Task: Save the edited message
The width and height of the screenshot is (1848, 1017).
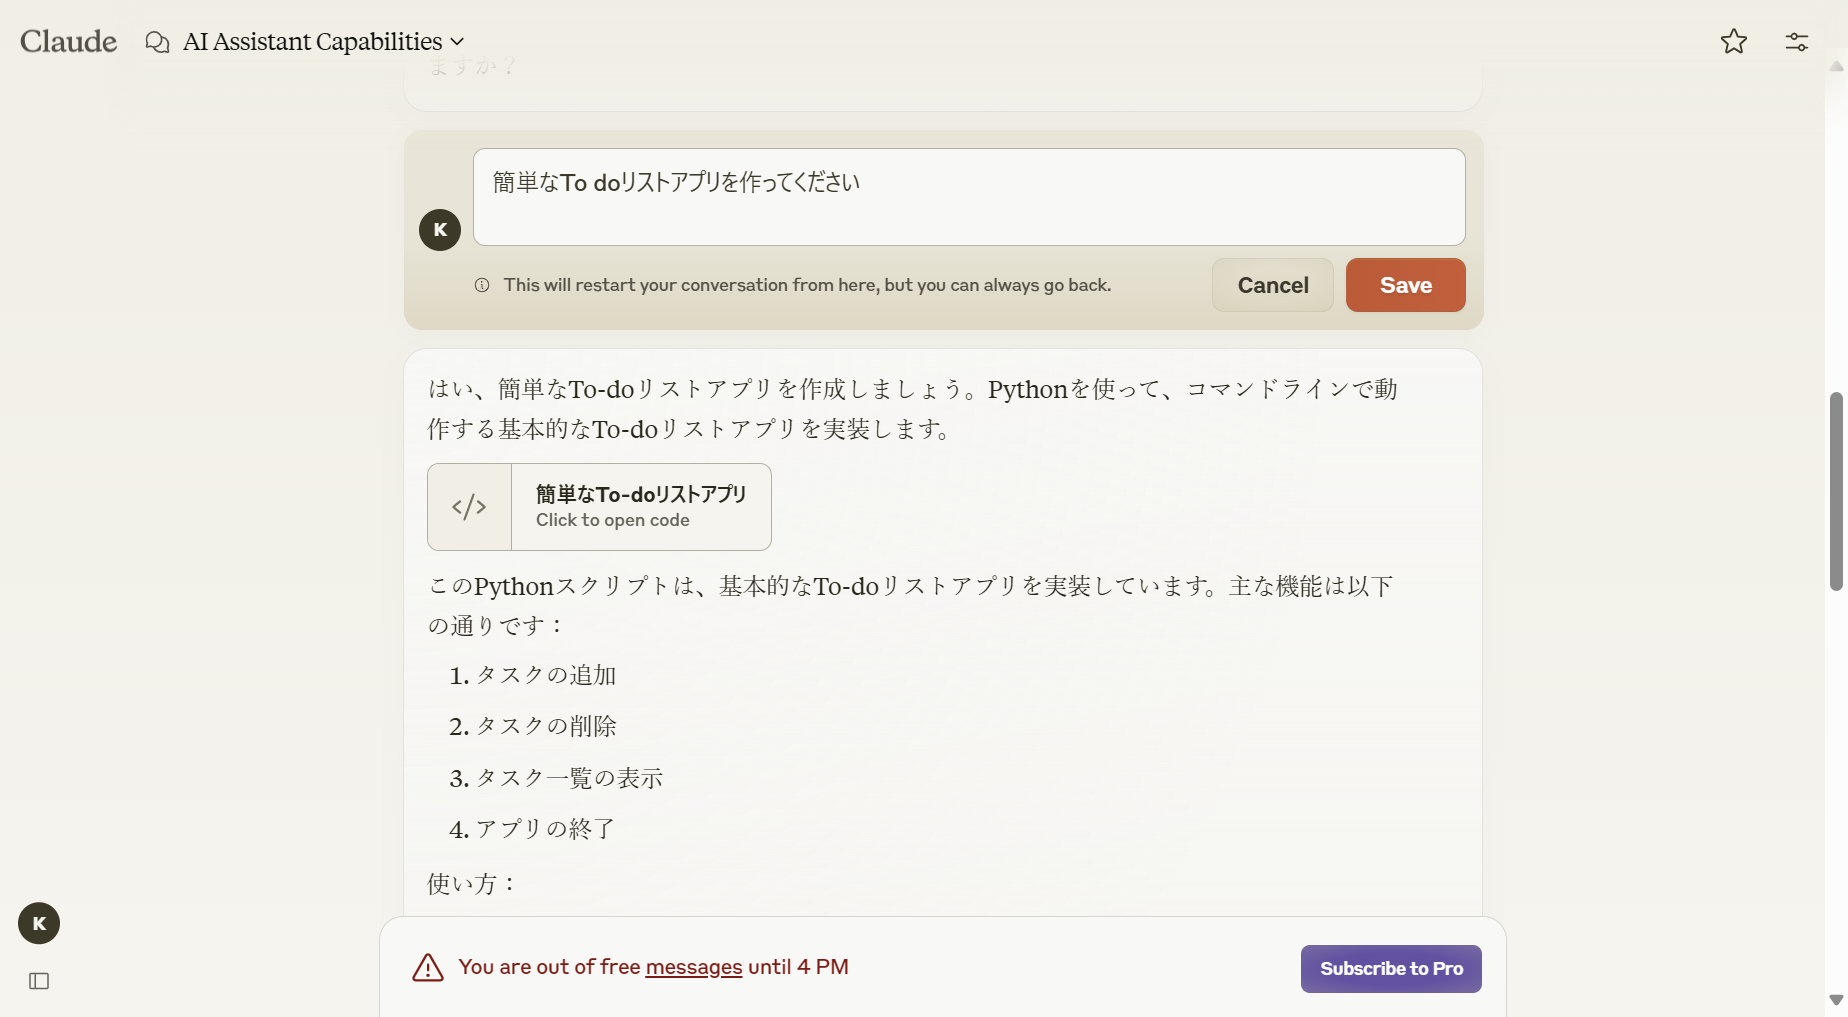Action: click(x=1405, y=285)
